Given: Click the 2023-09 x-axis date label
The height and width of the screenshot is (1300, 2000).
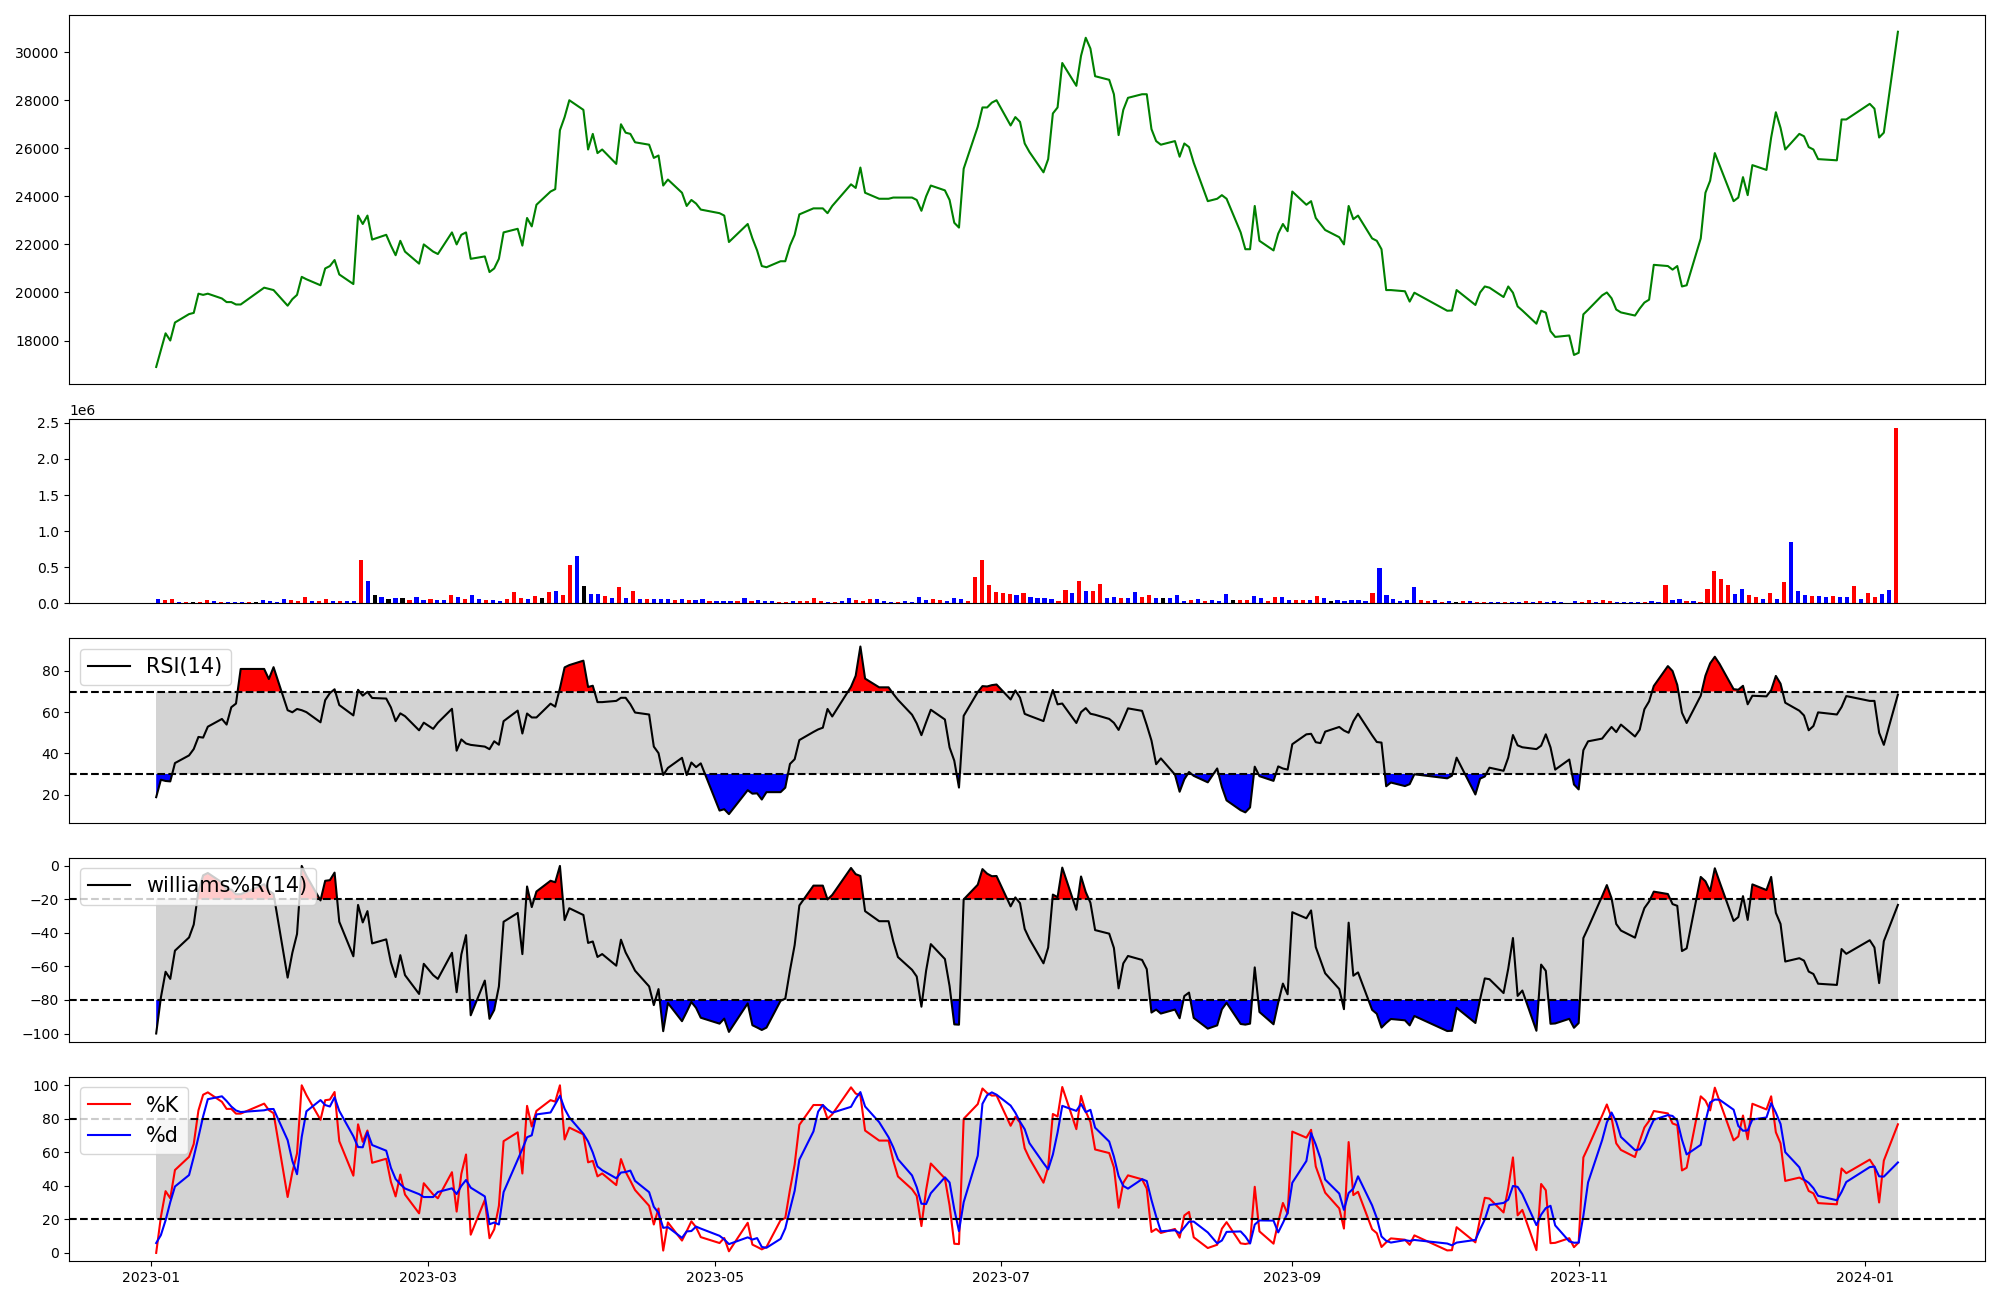Looking at the screenshot, I should coord(1292,1276).
